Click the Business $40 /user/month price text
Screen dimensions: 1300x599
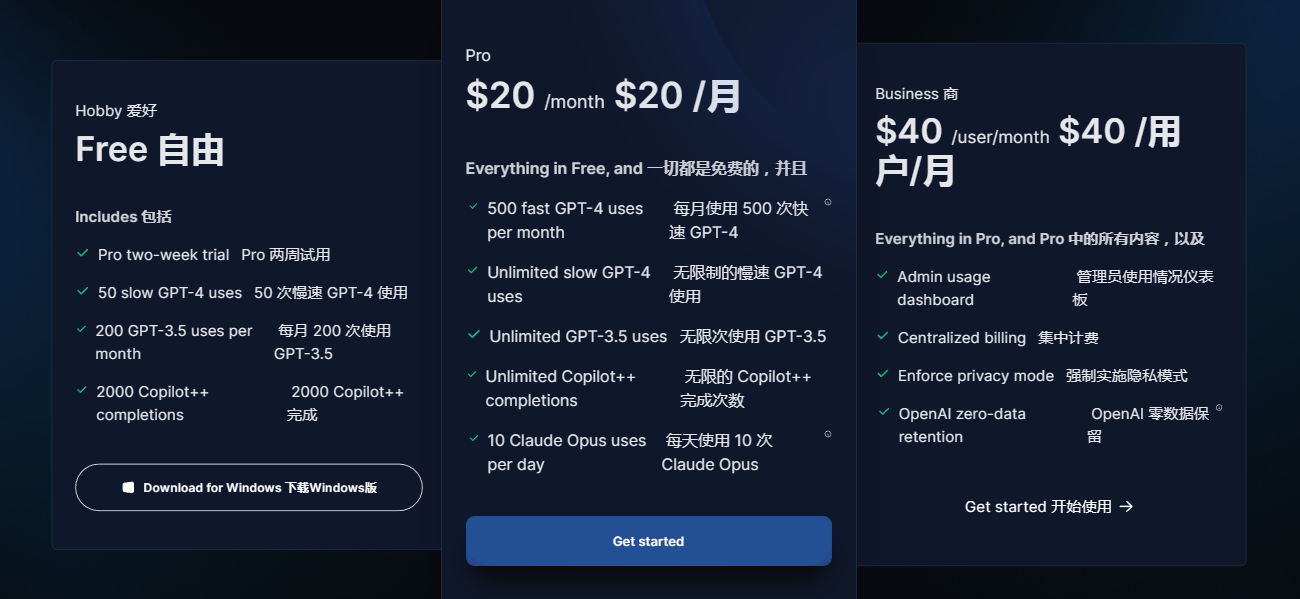coord(962,133)
